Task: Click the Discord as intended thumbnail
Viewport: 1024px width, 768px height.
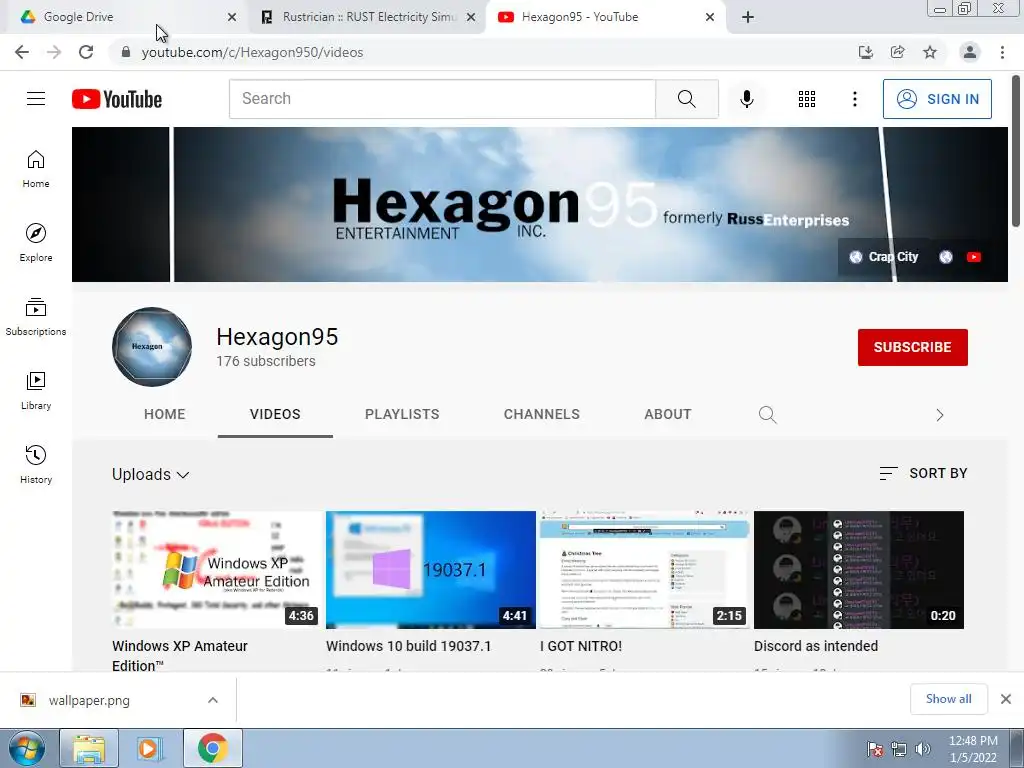Action: [858, 569]
